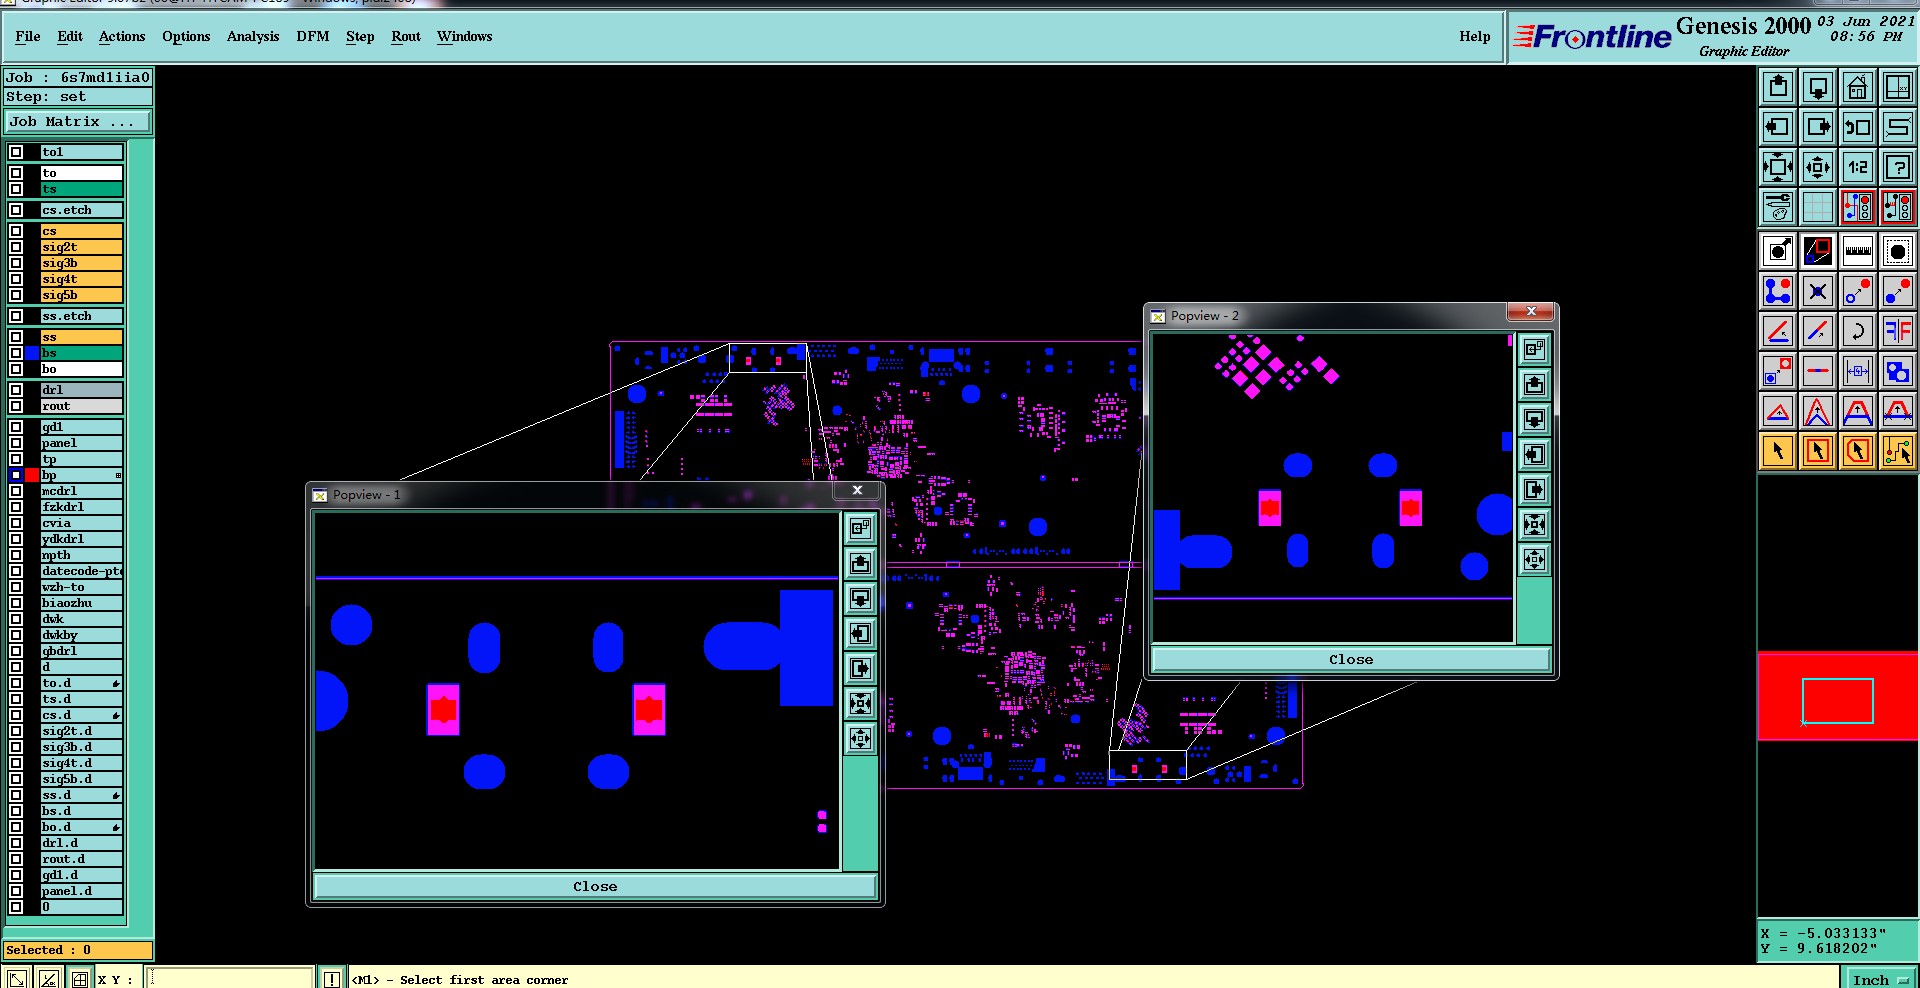Click the red color swatch next to bp
The height and width of the screenshot is (988, 1920).
(x=32, y=475)
